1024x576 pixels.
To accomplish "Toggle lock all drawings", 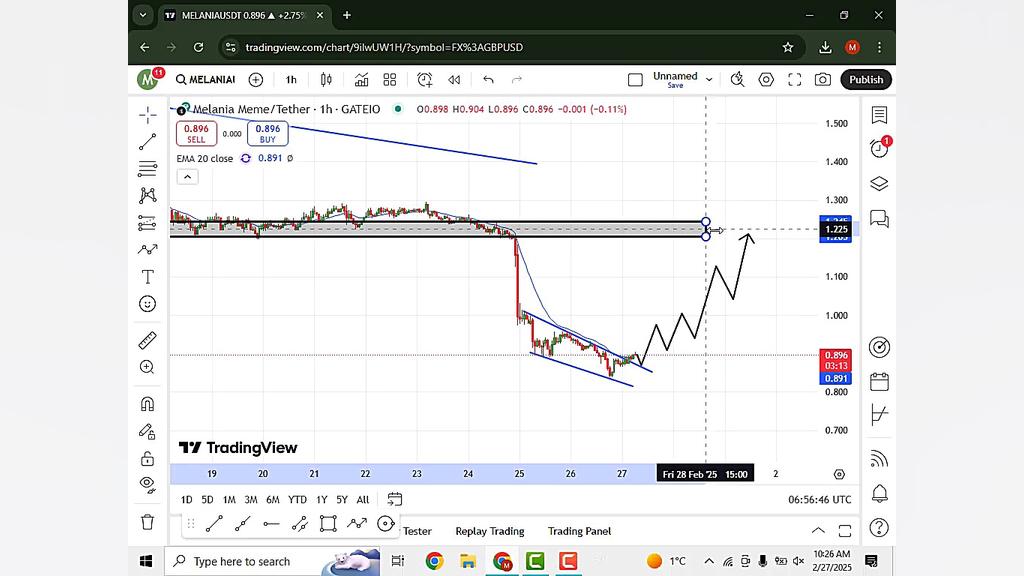I will (148, 458).
